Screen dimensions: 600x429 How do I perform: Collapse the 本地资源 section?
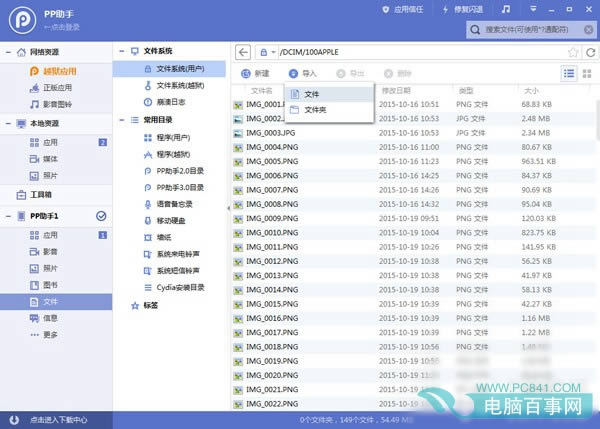[8, 124]
